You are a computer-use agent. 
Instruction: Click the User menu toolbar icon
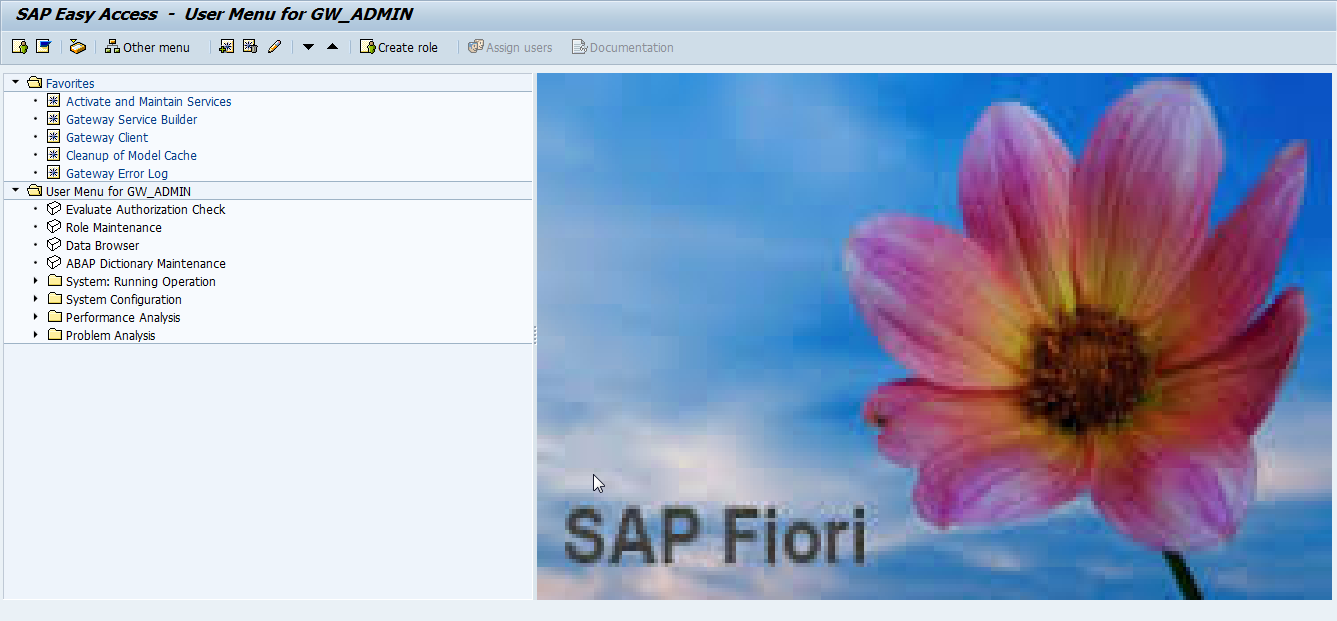pos(20,47)
